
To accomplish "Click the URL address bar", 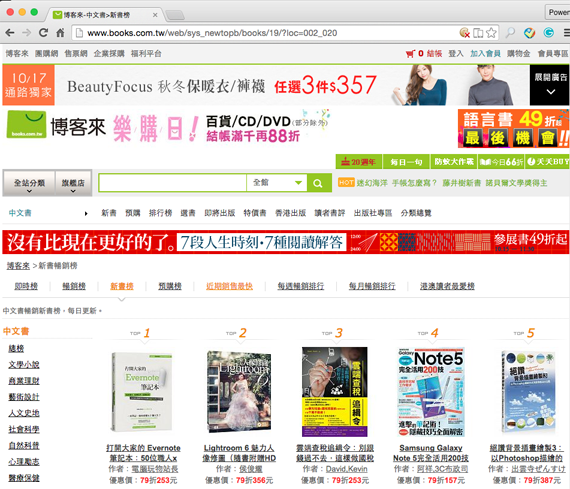I will [x=265, y=33].
